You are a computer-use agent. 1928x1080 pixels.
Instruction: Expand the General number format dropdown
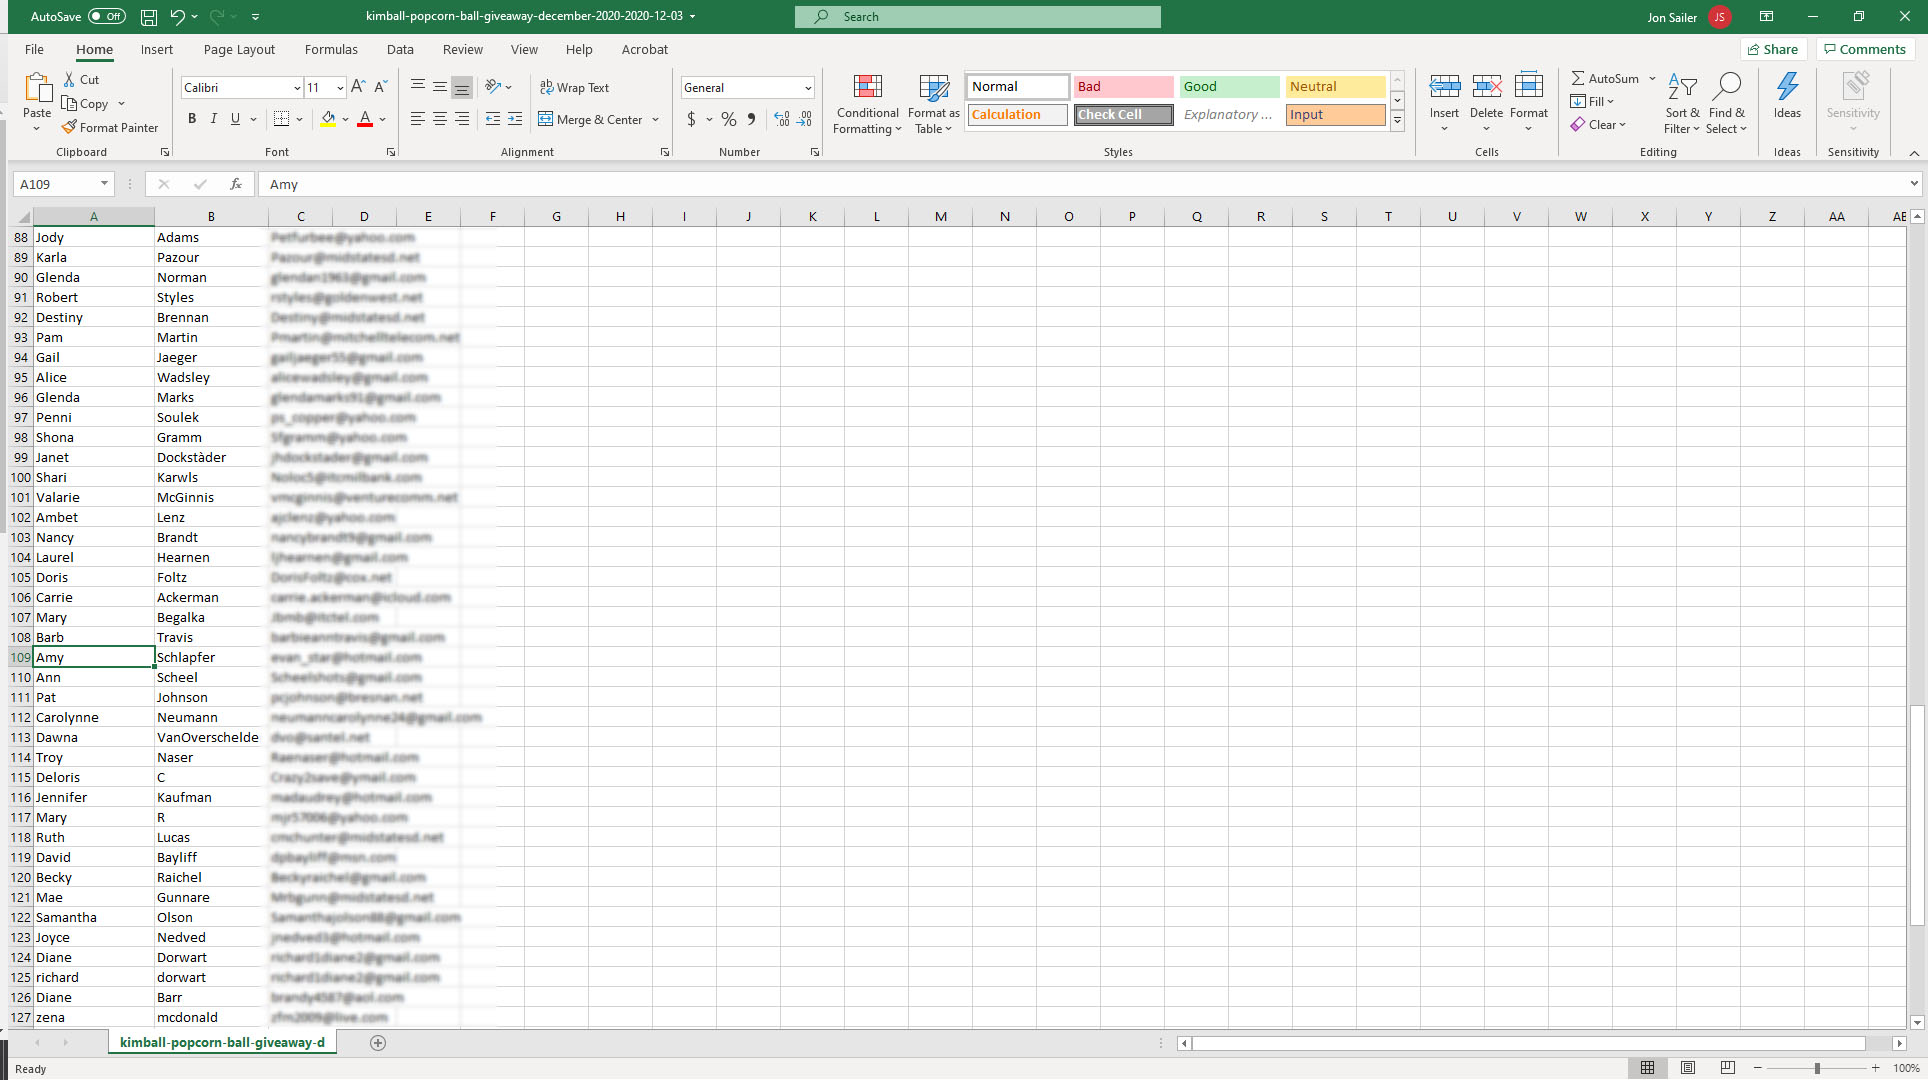pos(808,88)
